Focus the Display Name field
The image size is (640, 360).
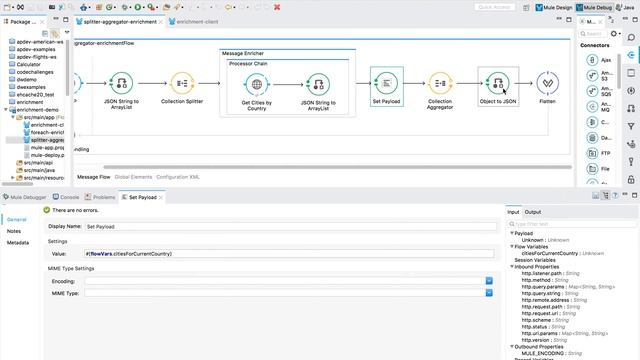pos(291,226)
